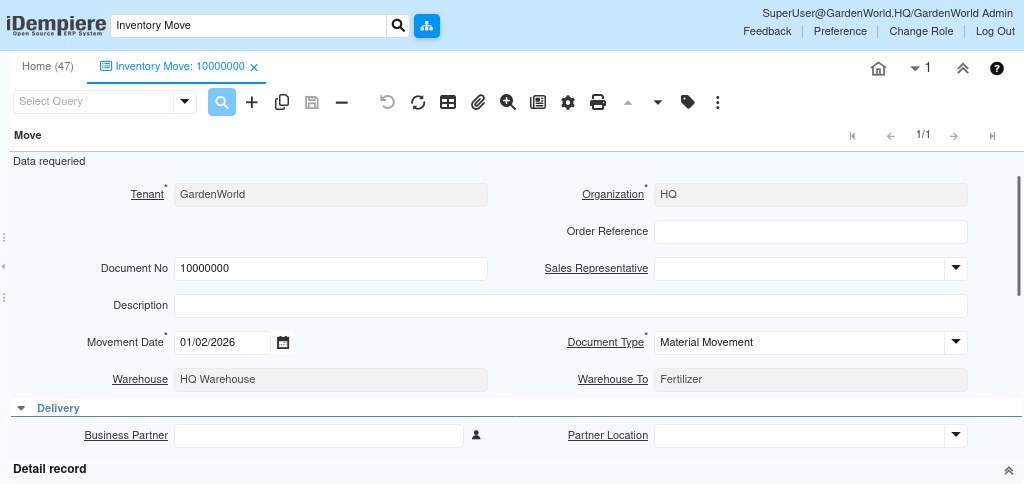
Task: Click the Refresh icon in toolbar
Action: 418,102
